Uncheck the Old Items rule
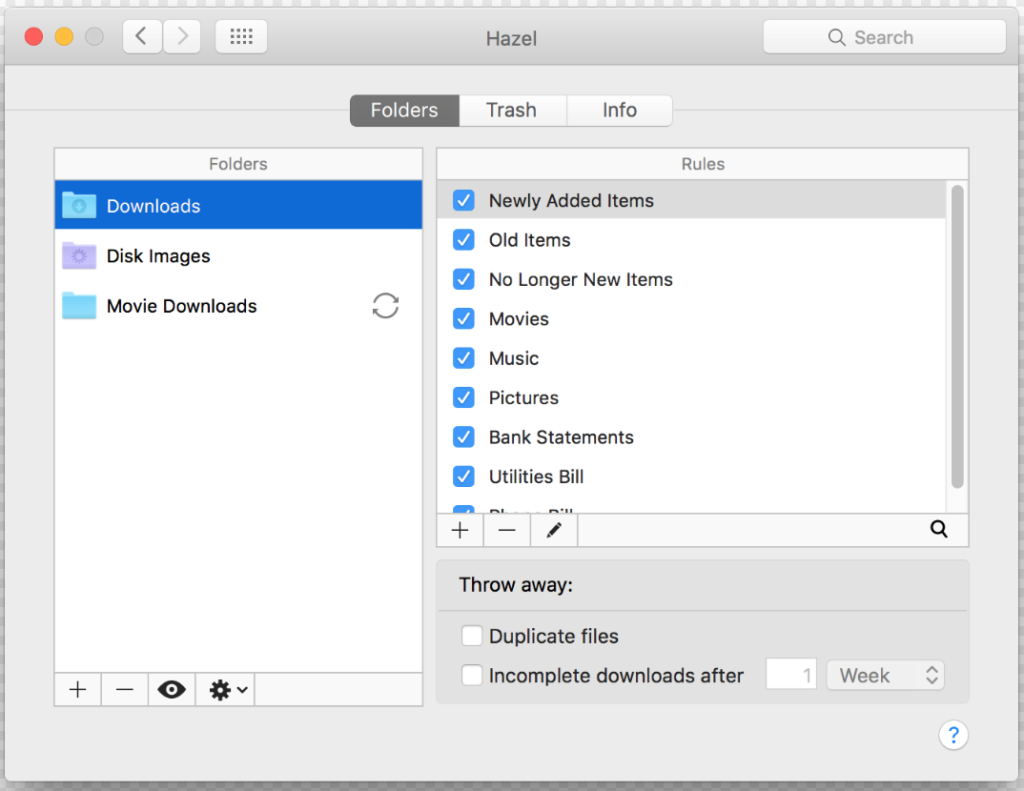 coord(463,240)
